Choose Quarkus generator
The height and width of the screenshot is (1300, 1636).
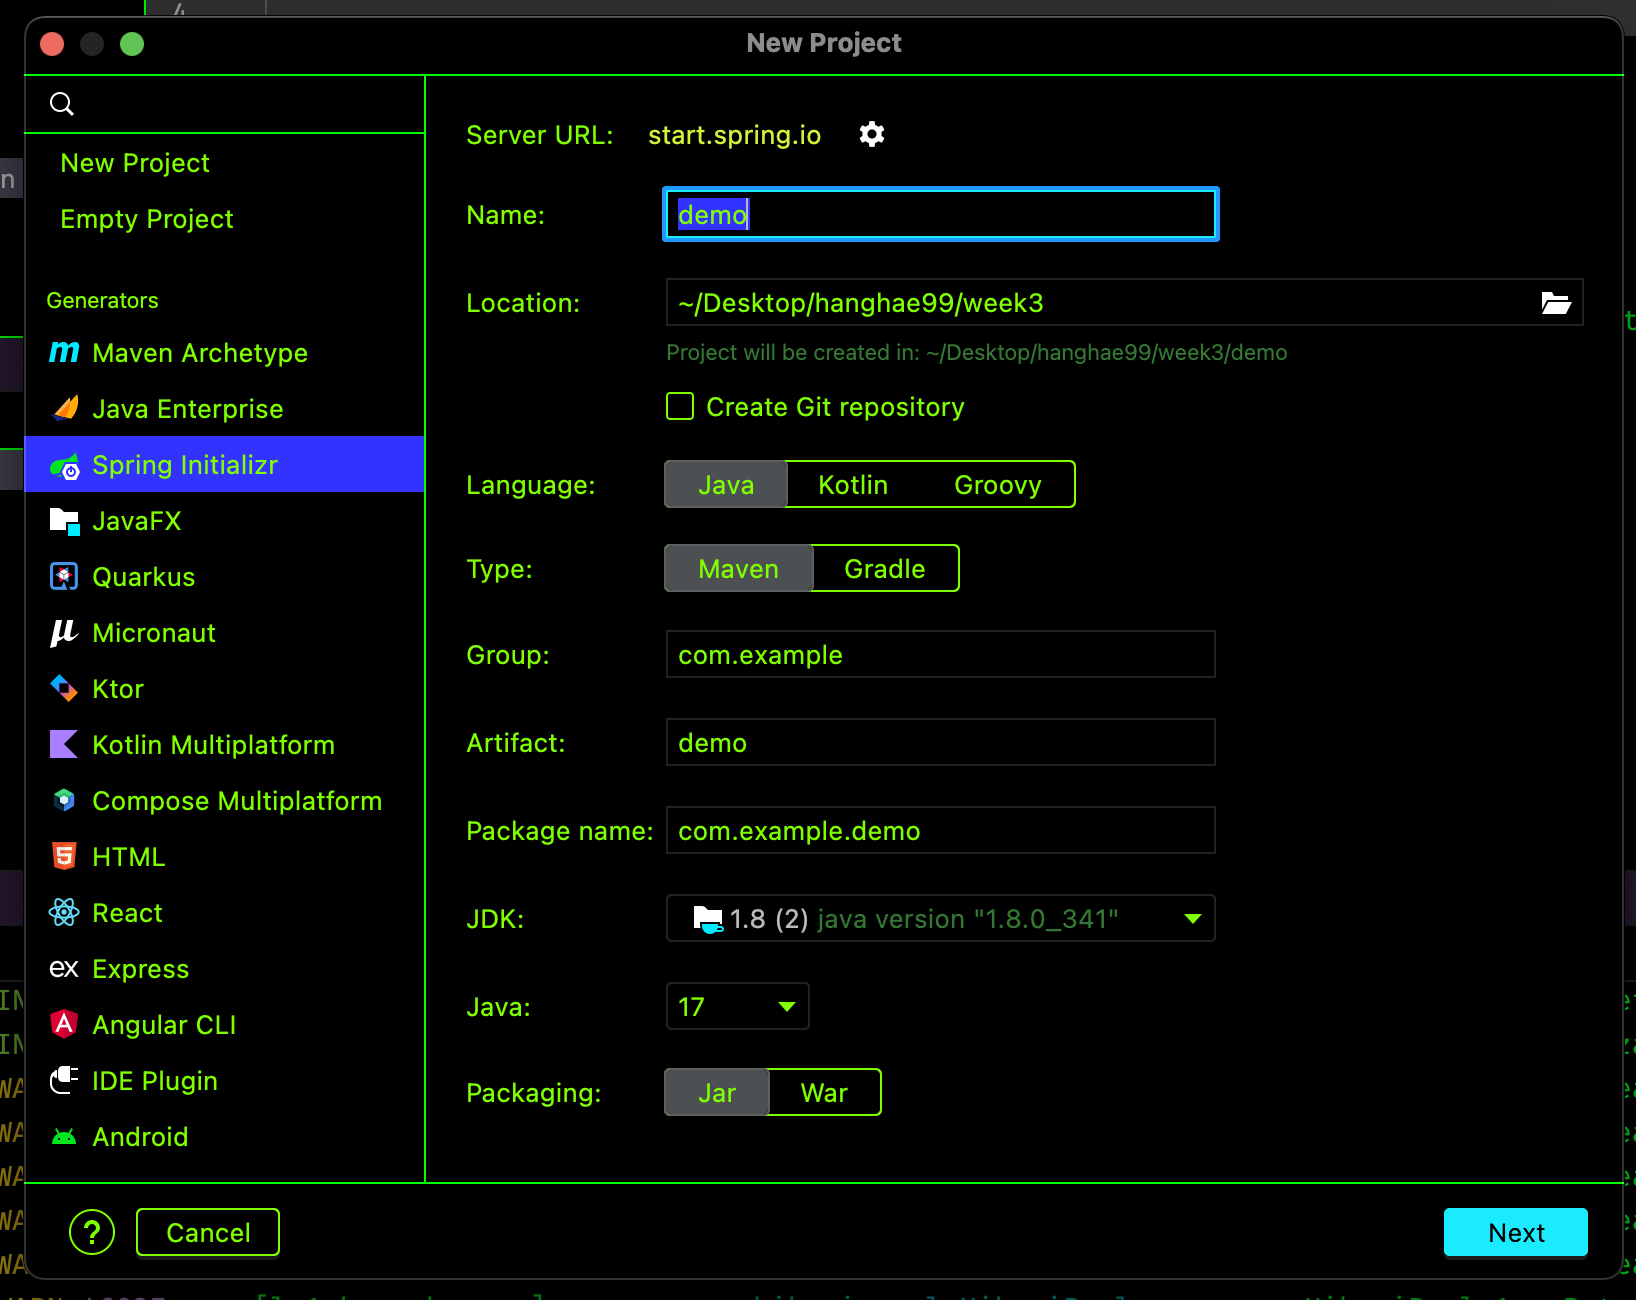pos(224,576)
